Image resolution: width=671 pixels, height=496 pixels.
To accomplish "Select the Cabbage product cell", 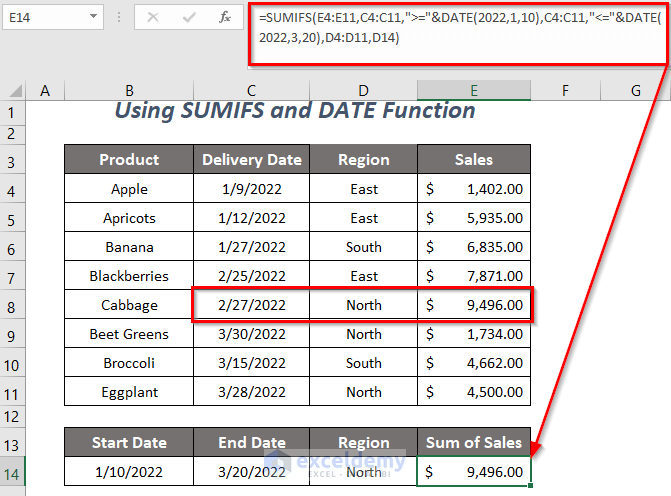I will (129, 305).
